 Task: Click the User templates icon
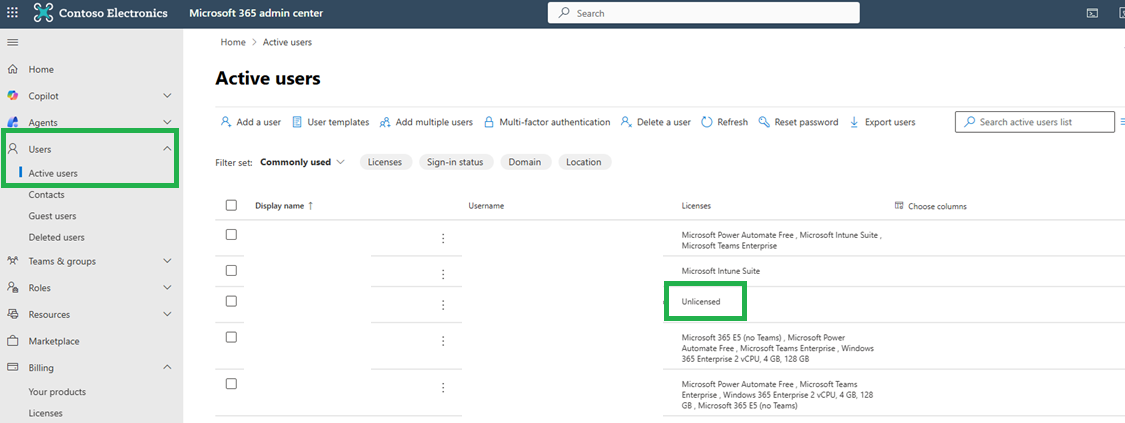coord(297,122)
